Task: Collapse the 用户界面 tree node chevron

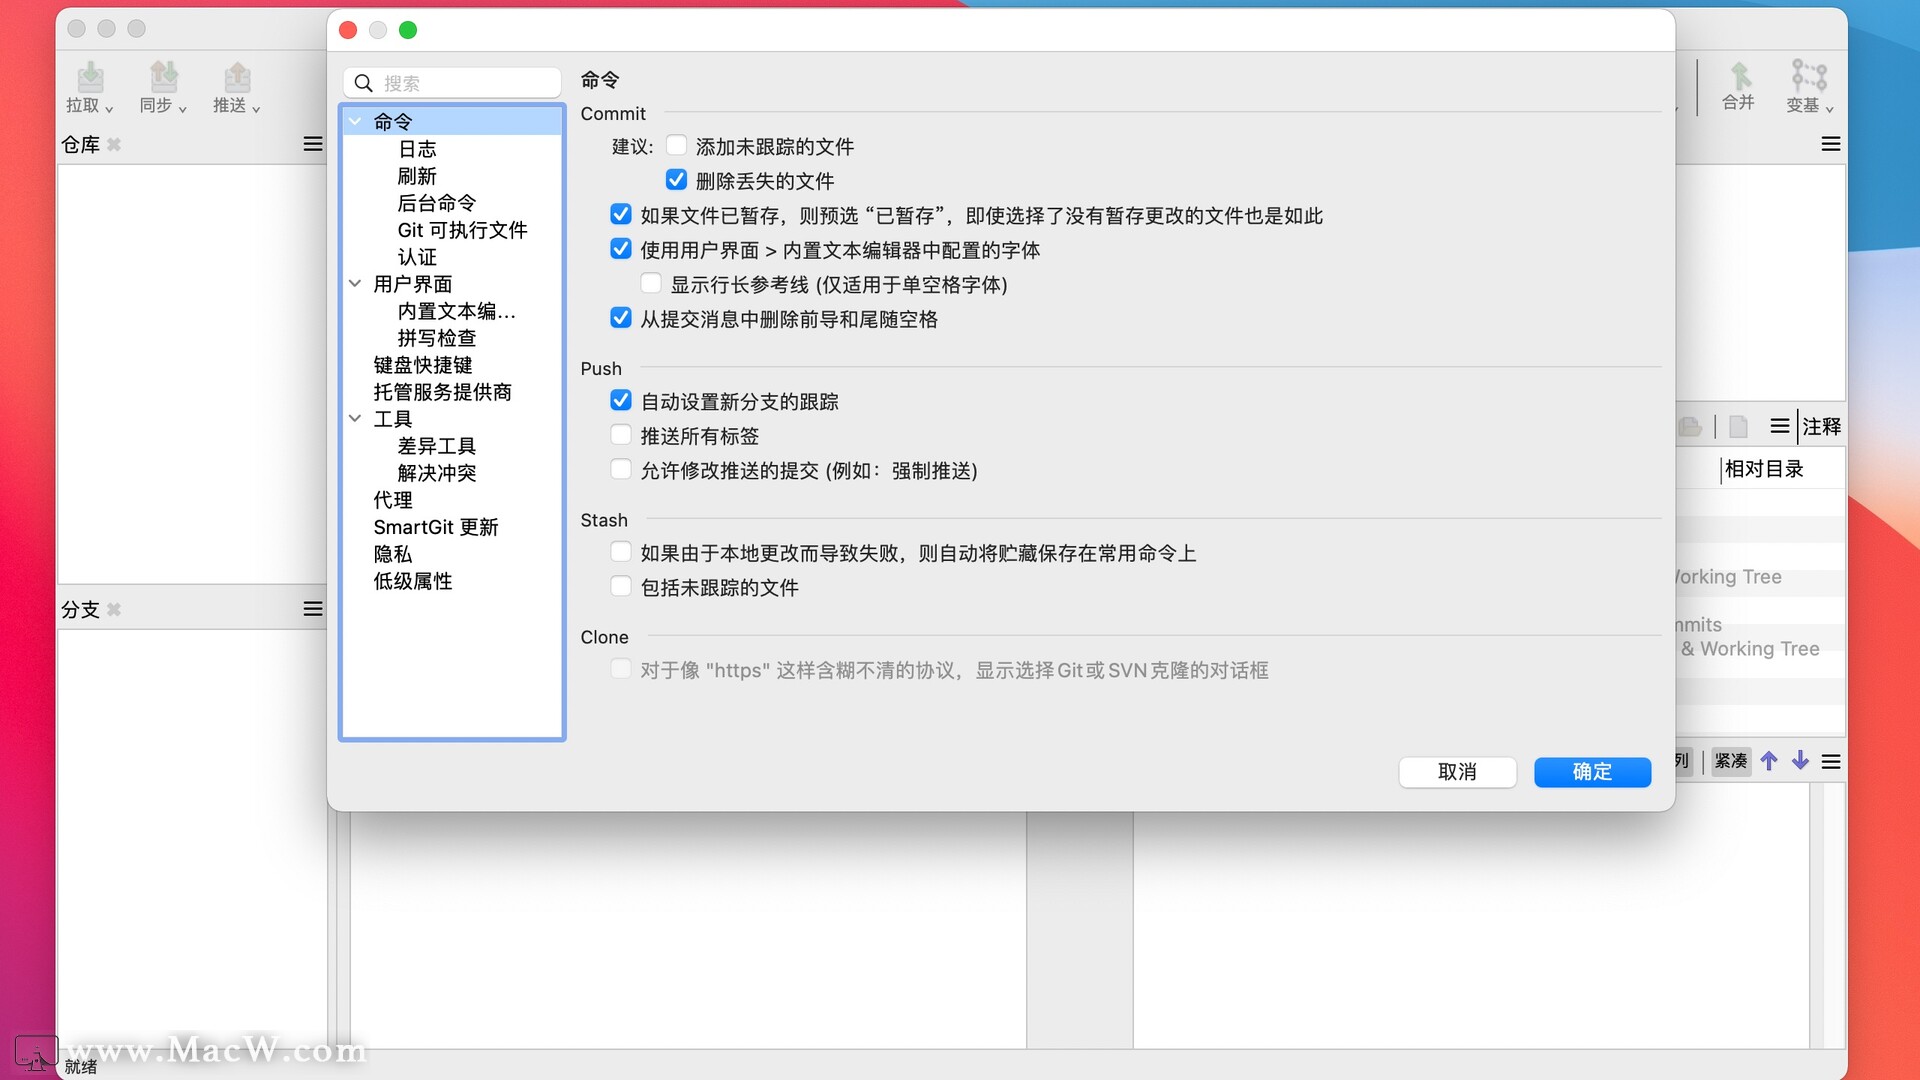Action: pyautogui.click(x=355, y=283)
